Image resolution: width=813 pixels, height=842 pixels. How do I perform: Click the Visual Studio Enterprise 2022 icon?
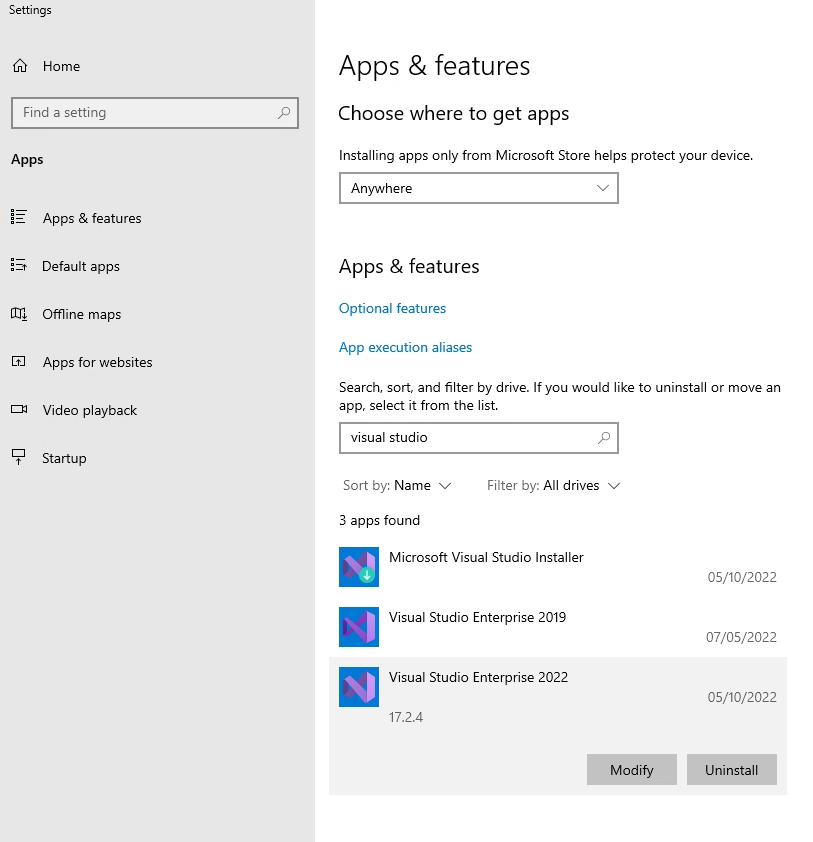359,687
